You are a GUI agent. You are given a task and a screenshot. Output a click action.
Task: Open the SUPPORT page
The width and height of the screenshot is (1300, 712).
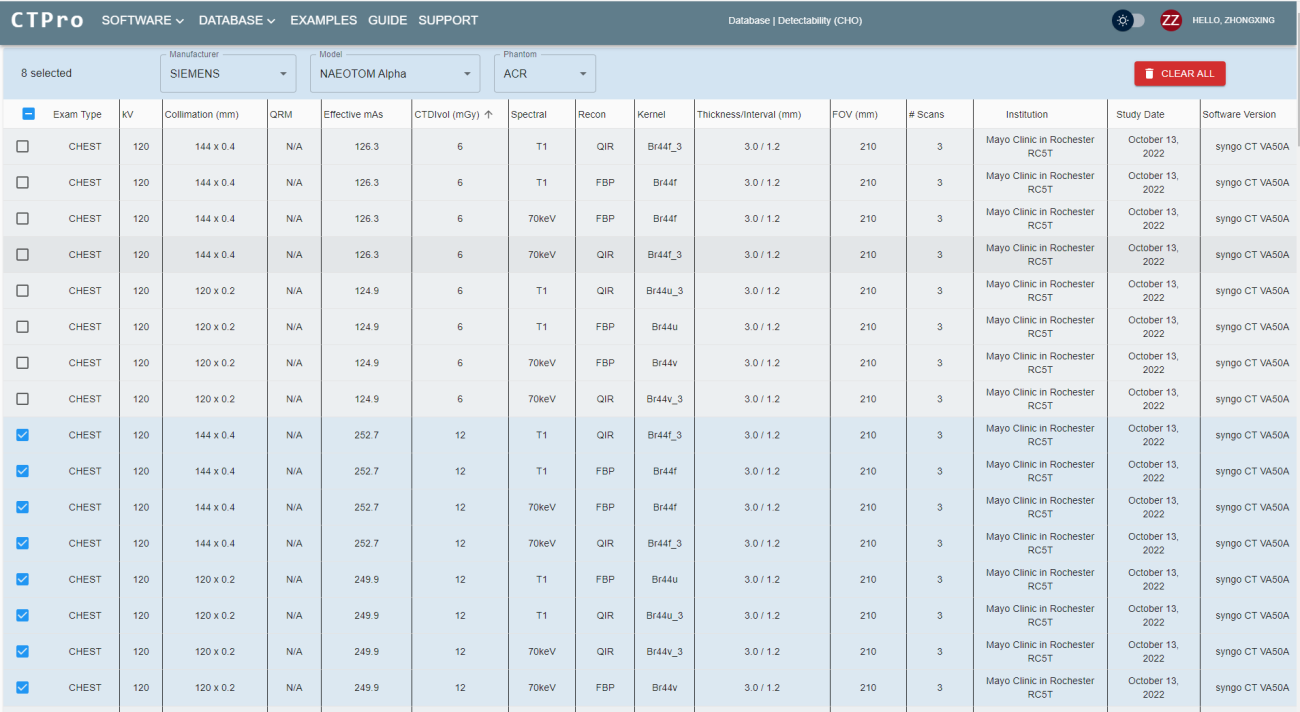pyautogui.click(x=448, y=21)
